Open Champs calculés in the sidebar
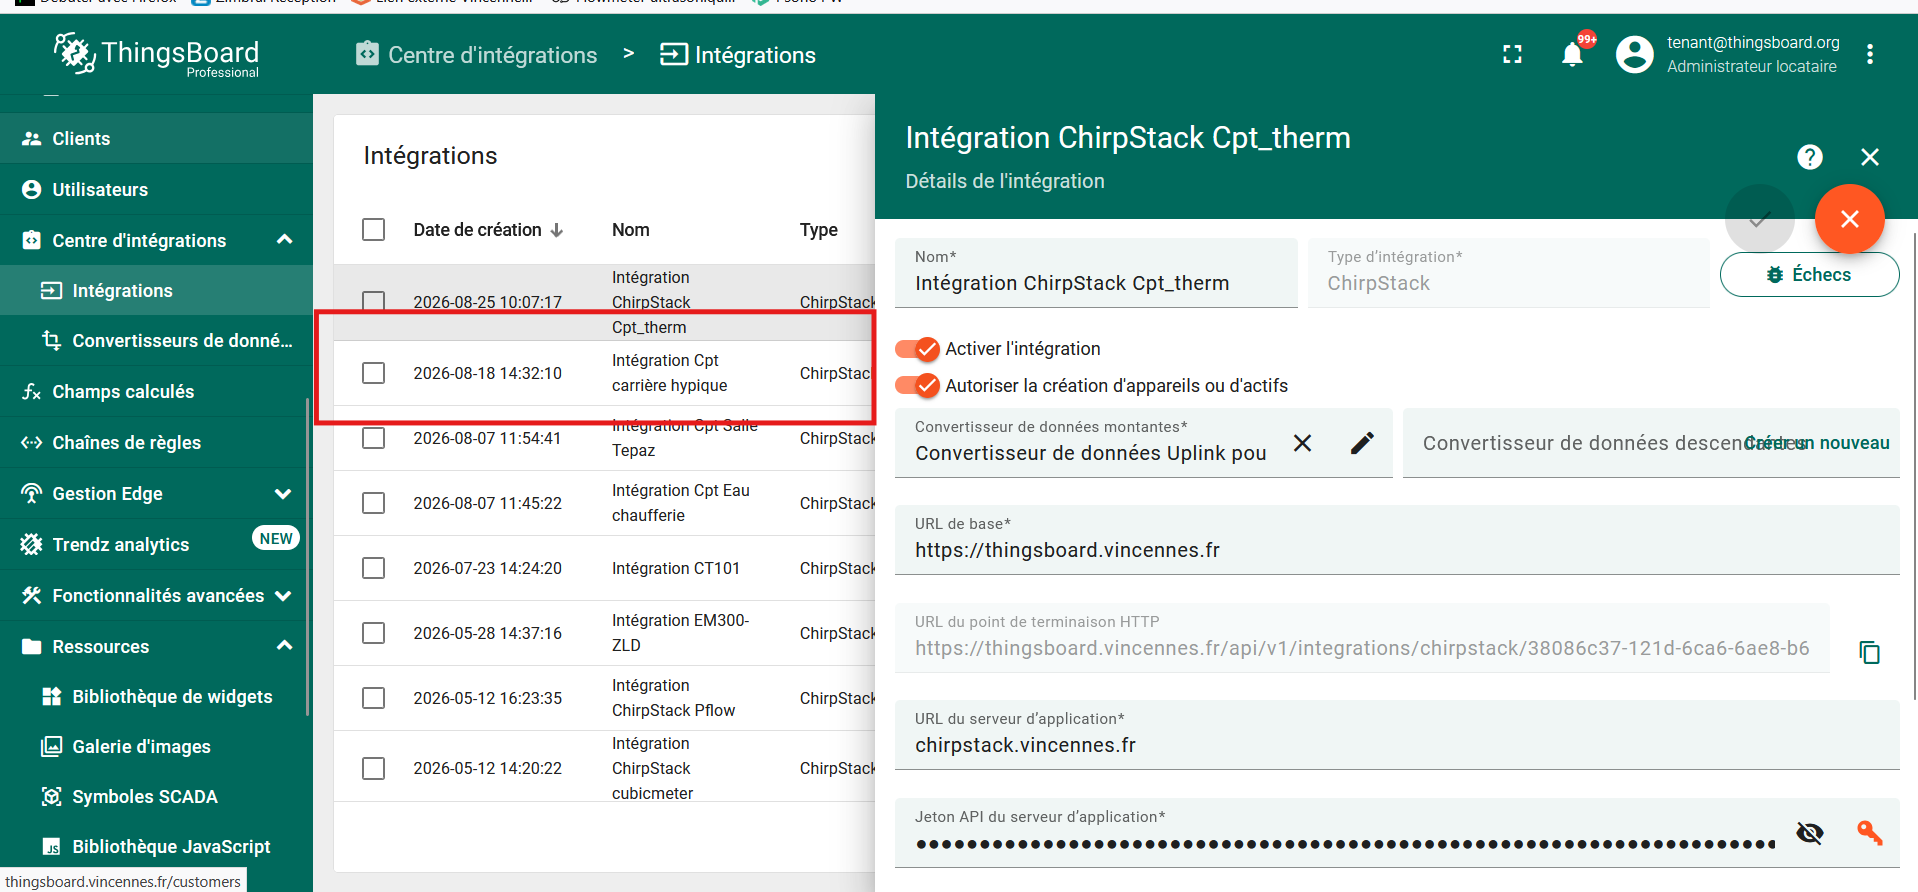 [x=156, y=392]
